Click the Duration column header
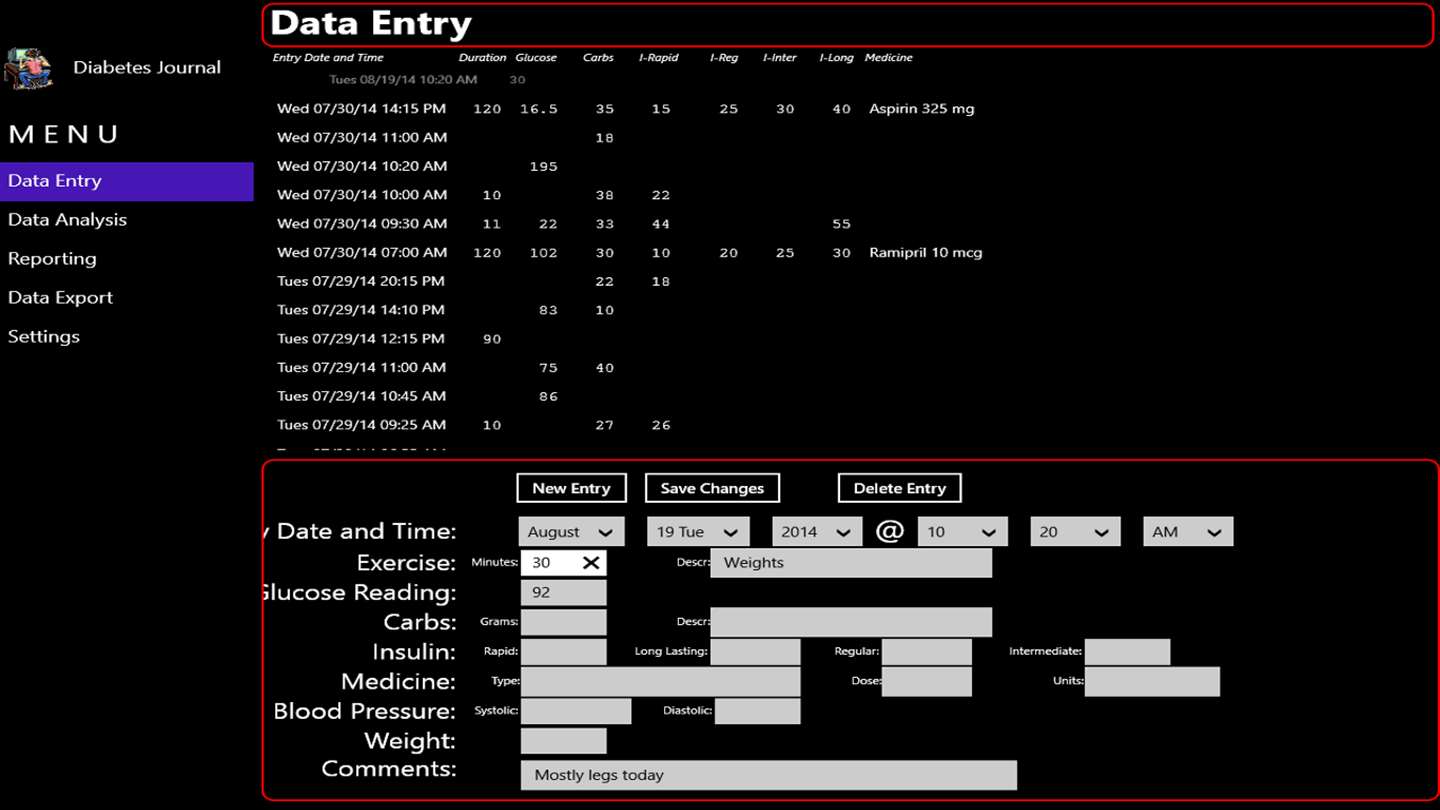1440x810 pixels. 483,58
